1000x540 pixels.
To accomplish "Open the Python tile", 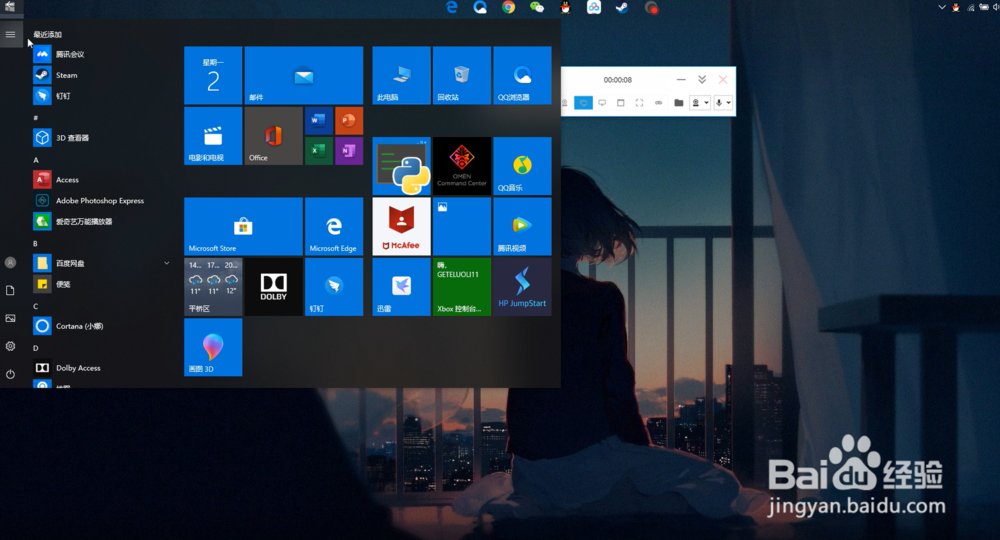I will 401,166.
